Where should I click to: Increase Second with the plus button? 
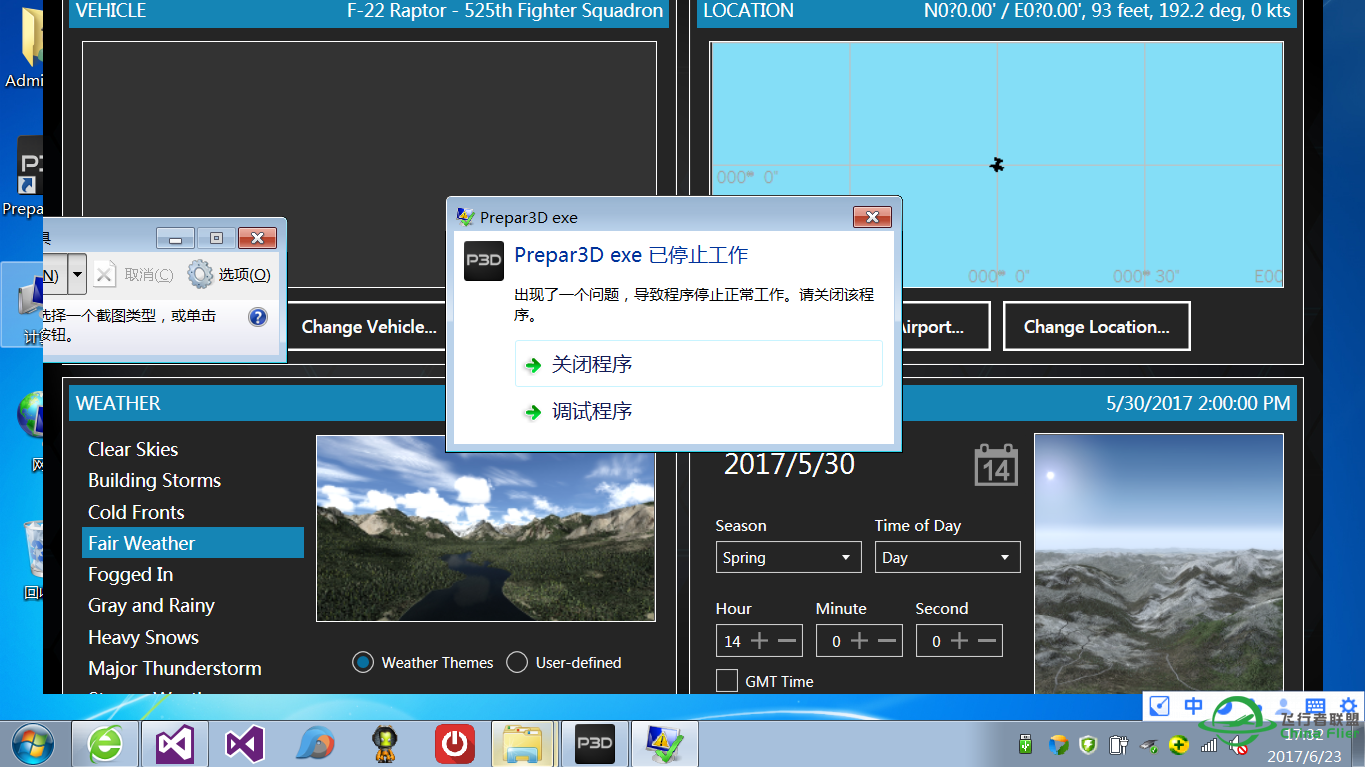pos(960,641)
